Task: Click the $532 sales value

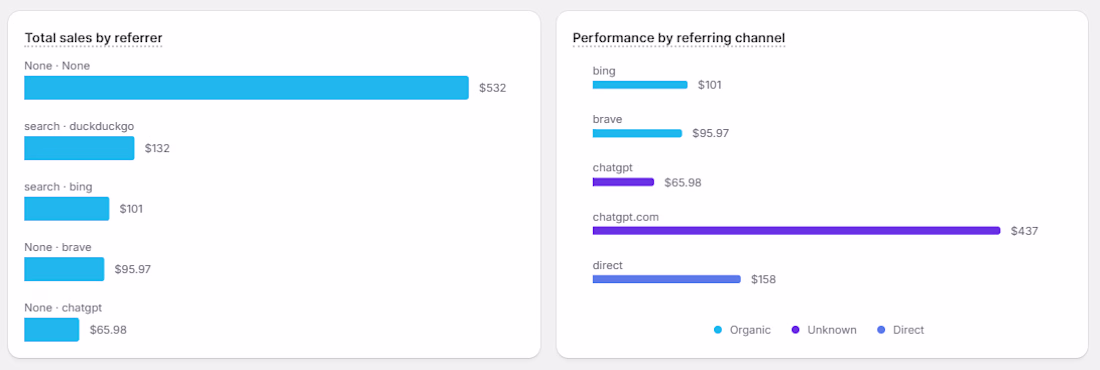Action: pos(492,88)
